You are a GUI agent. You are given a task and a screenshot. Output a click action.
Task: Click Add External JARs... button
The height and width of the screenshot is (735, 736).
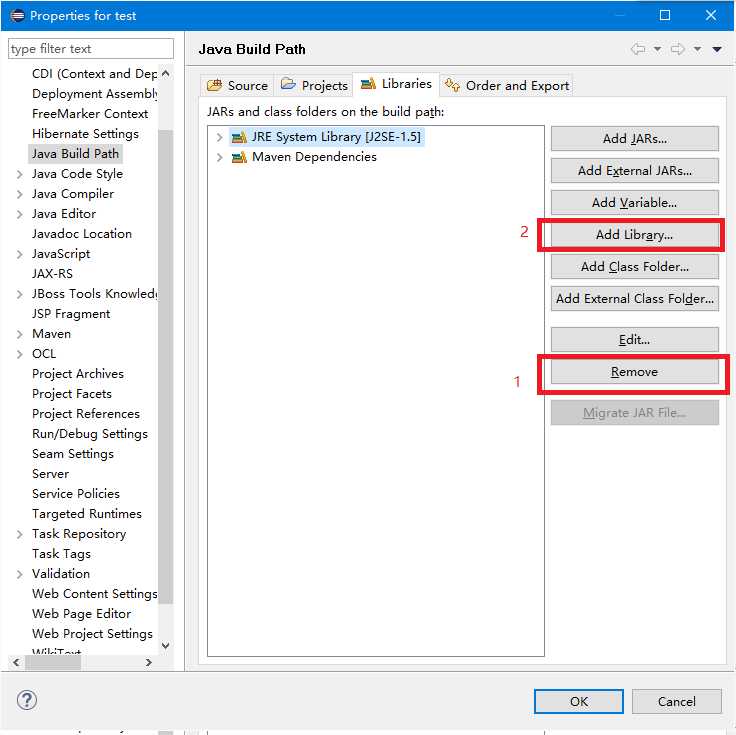click(x=635, y=170)
